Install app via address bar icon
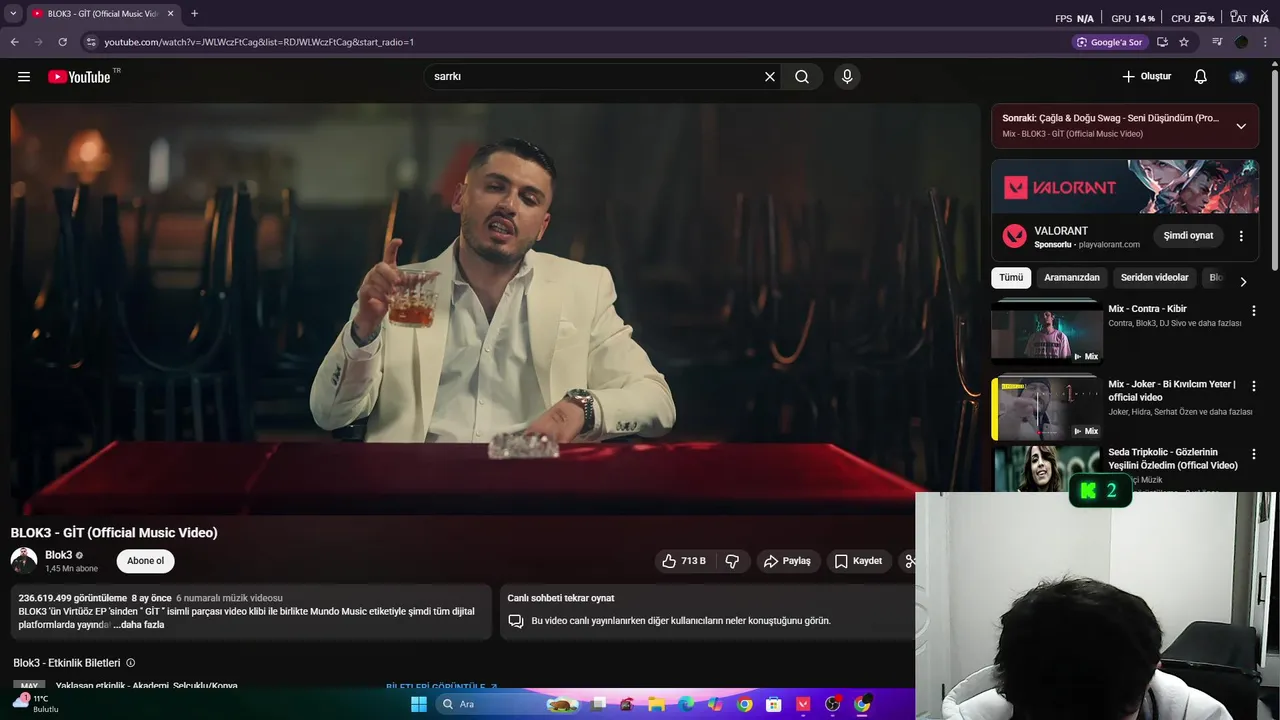Viewport: 1280px width, 720px height. point(1162,42)
